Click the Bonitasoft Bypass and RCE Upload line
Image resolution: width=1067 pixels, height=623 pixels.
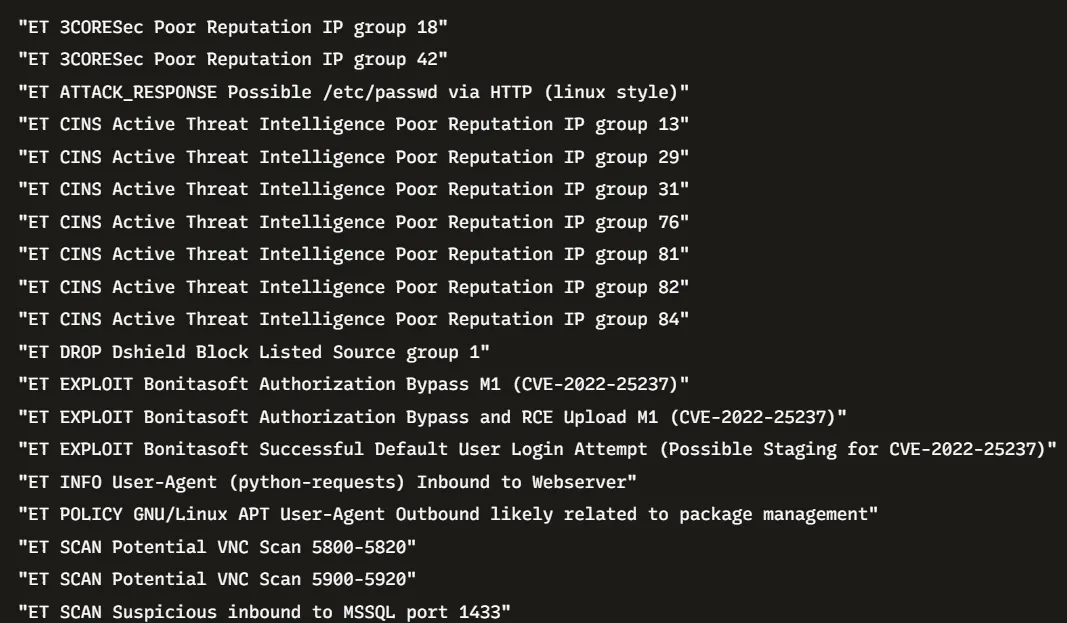tap(433, 417)
